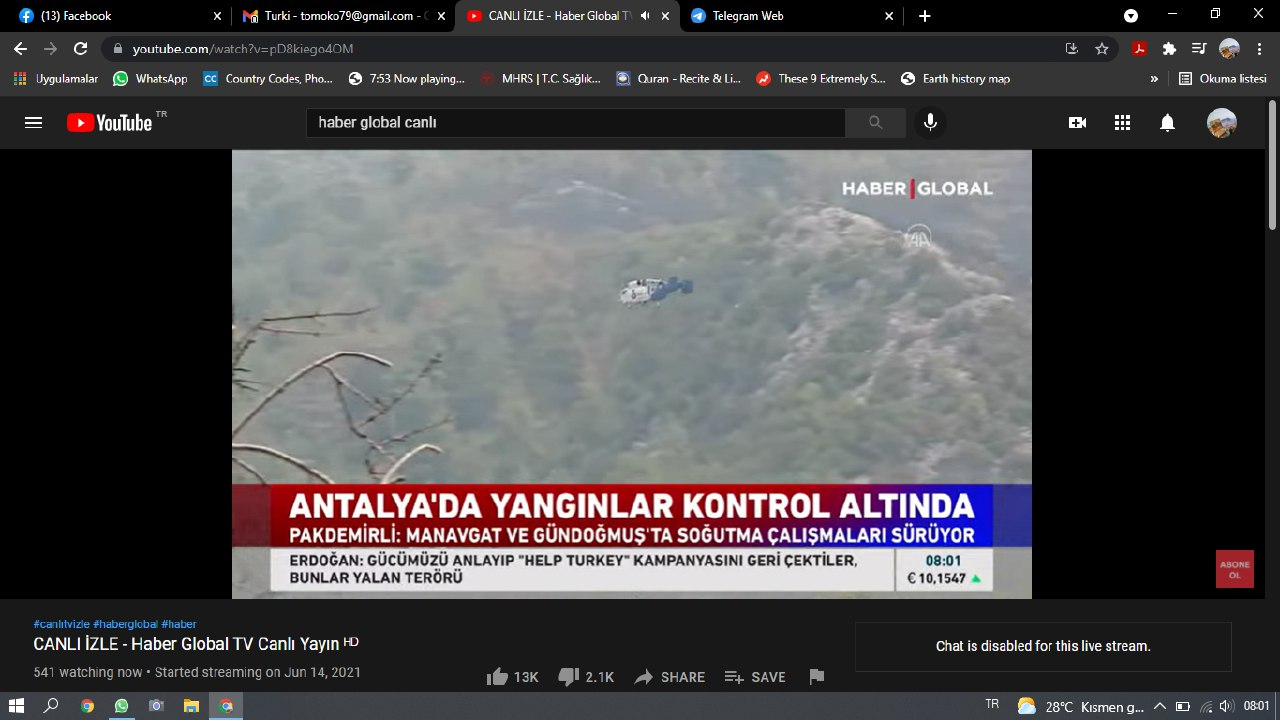This screenshot has width=1280, height=720.
Task: Bookmark this page with star icon
Action: tap(1102, 48)
